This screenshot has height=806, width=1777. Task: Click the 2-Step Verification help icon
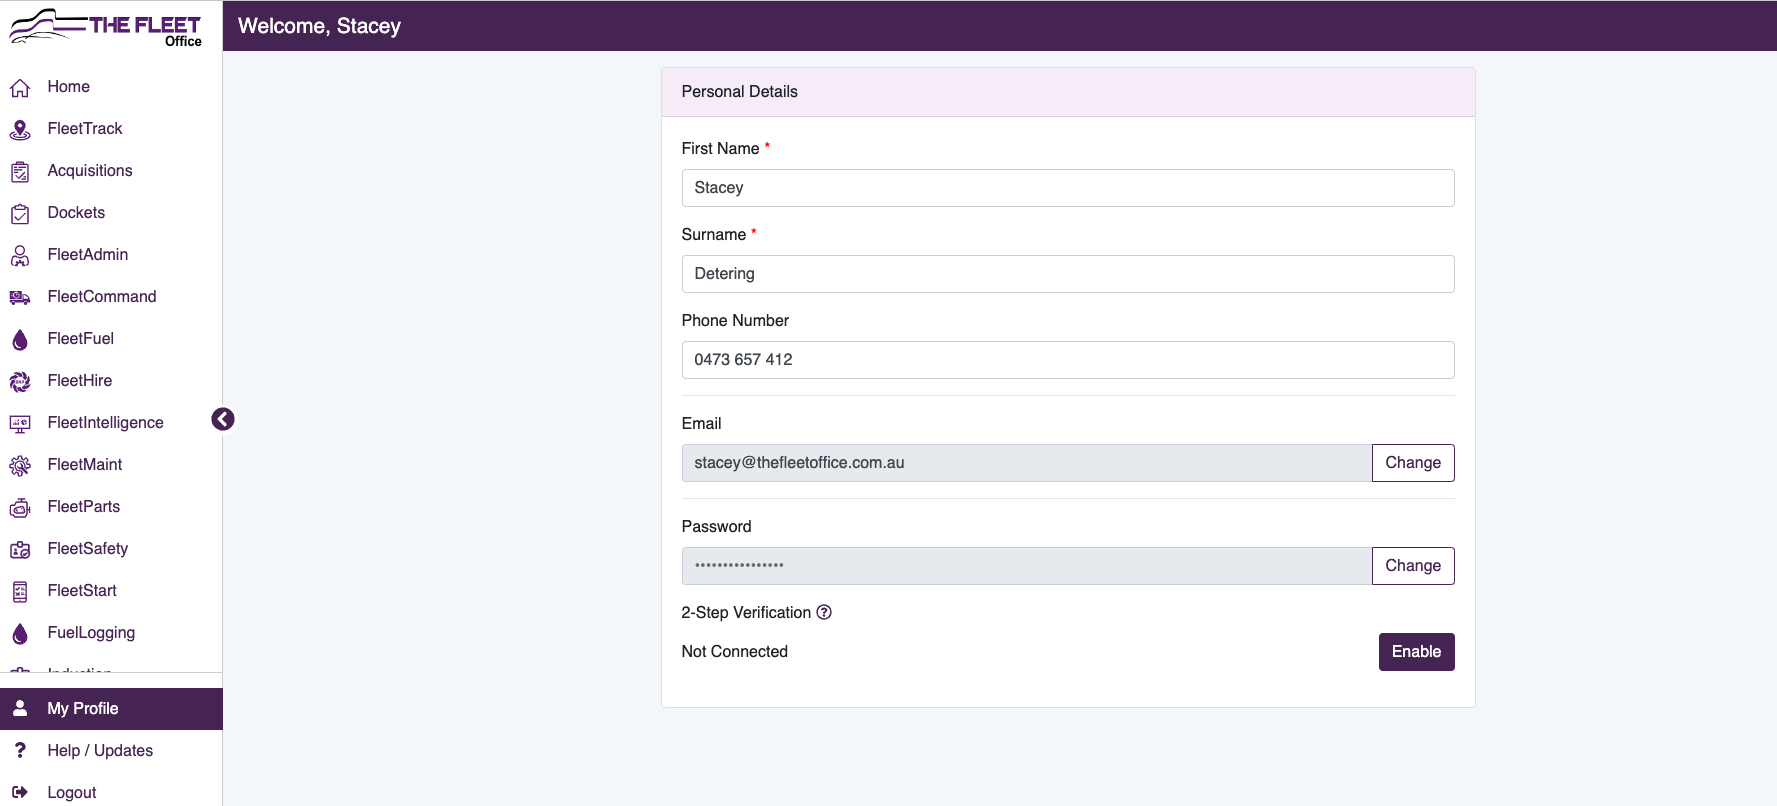point(824,612)
